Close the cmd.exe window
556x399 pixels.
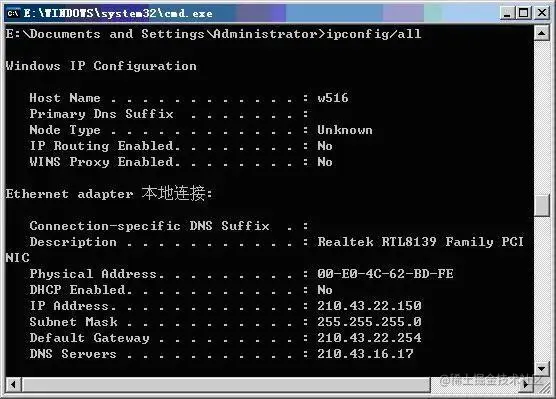(x=542, y=13)
